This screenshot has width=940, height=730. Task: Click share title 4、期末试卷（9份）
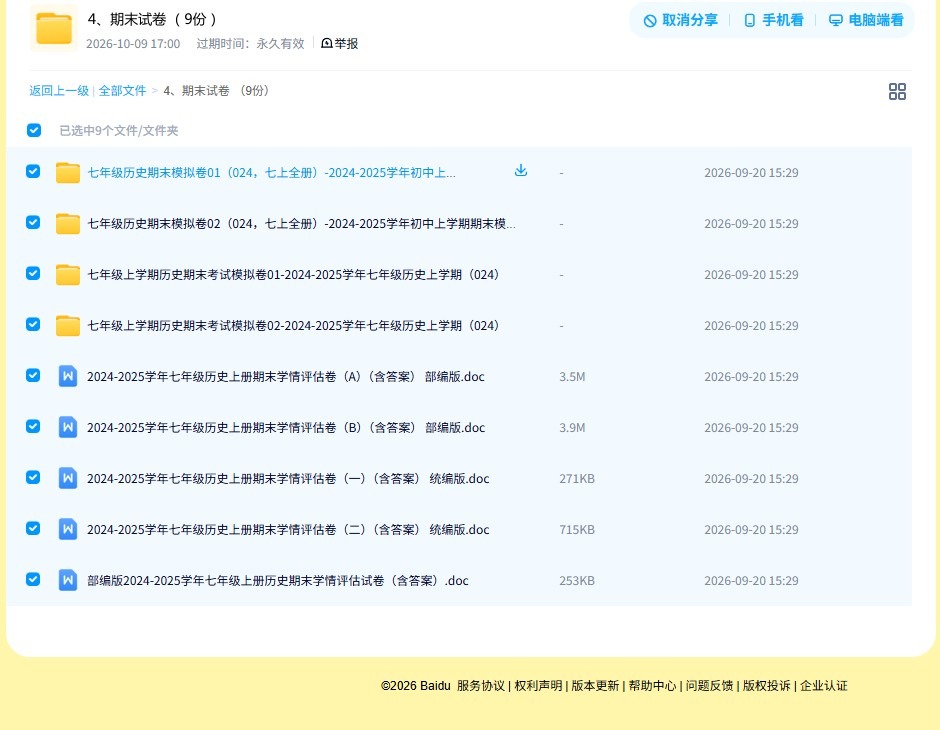click(x=152, y=19)
